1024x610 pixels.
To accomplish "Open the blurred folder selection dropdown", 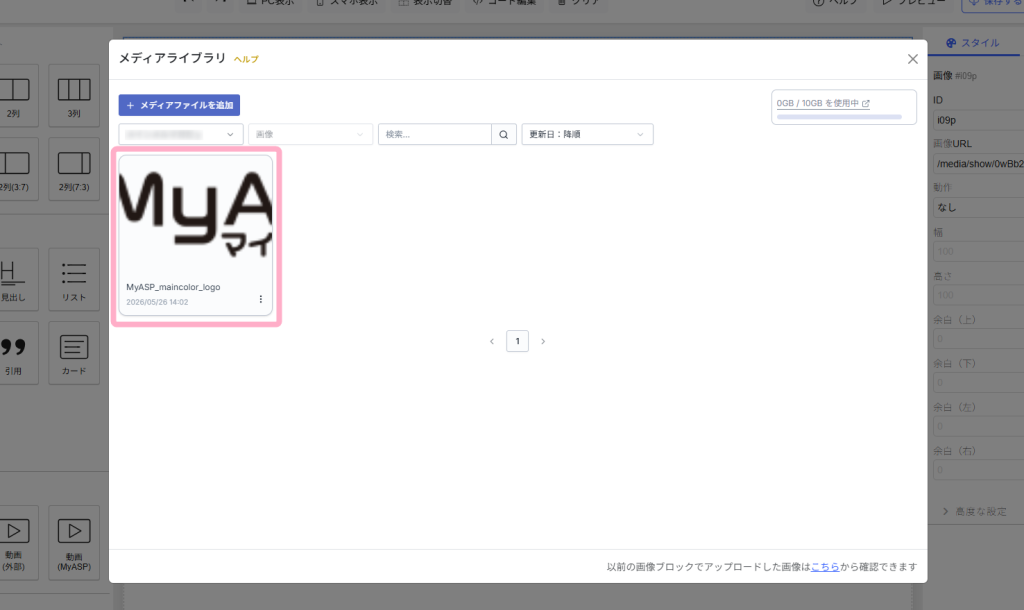I will [181, 135].
